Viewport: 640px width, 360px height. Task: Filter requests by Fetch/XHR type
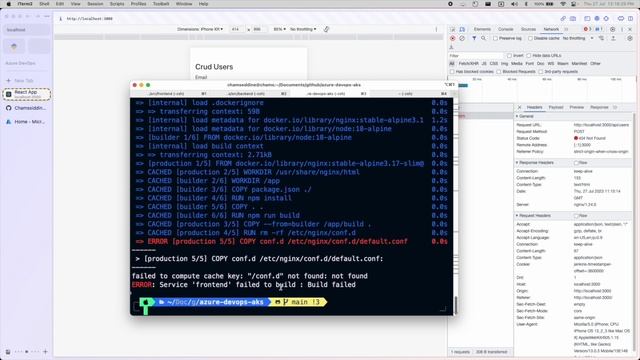point(468,64)
